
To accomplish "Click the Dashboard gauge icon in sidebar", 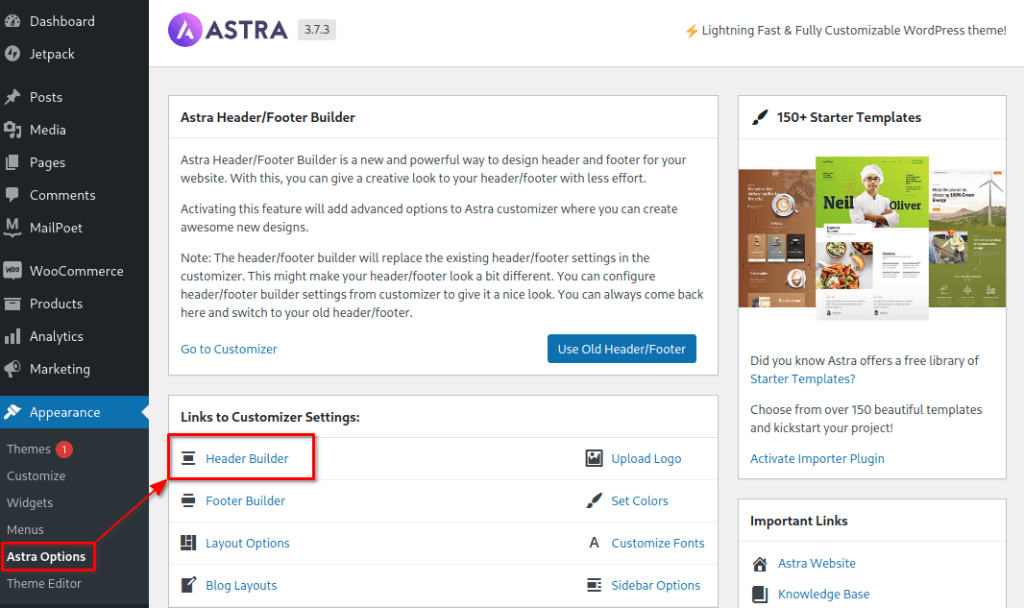I will tap(12, 21).
